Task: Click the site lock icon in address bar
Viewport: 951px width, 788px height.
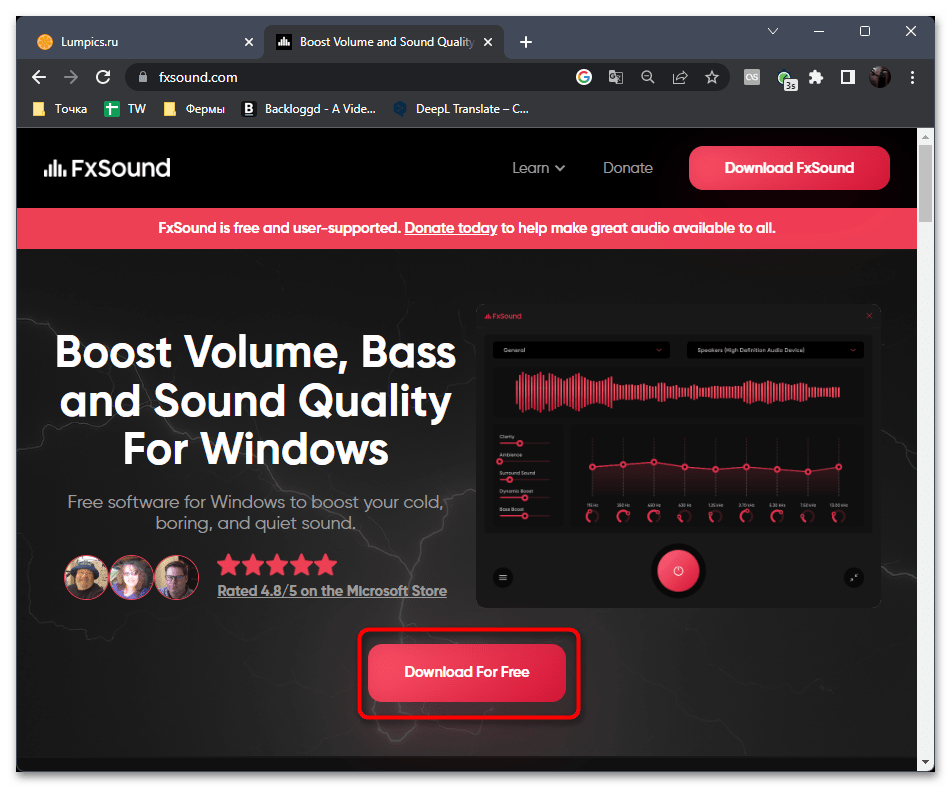Action: coord(143,77)
